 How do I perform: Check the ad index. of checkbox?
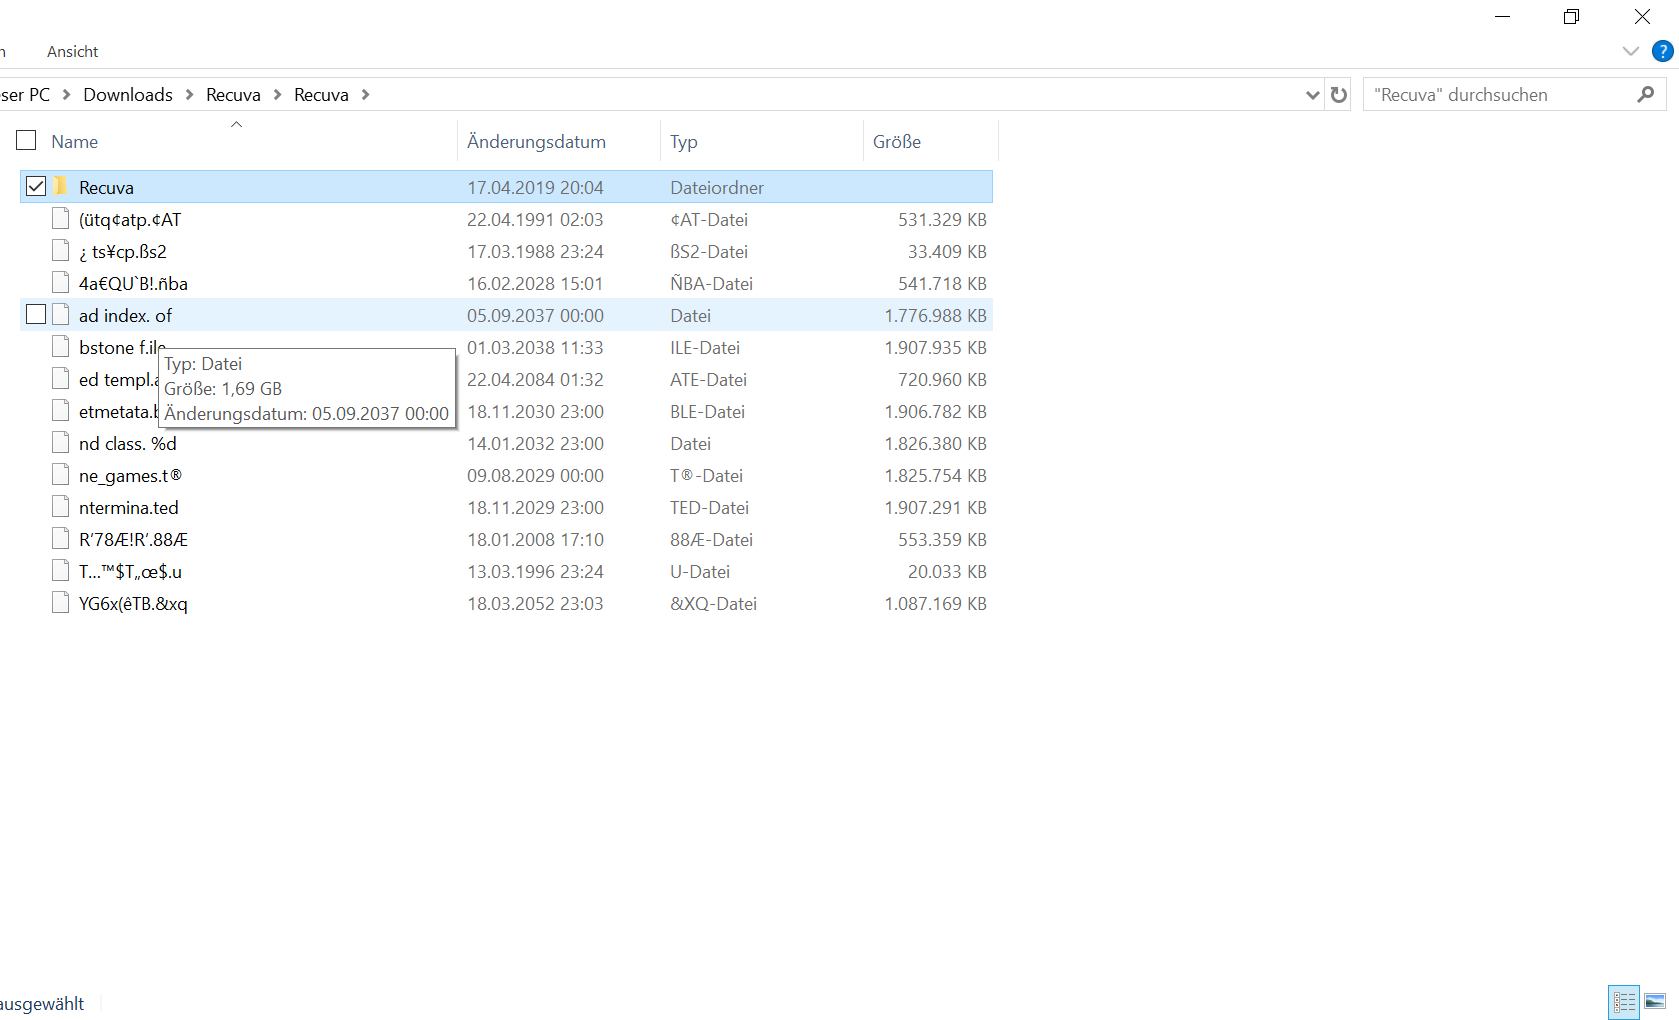pos(36,314)
